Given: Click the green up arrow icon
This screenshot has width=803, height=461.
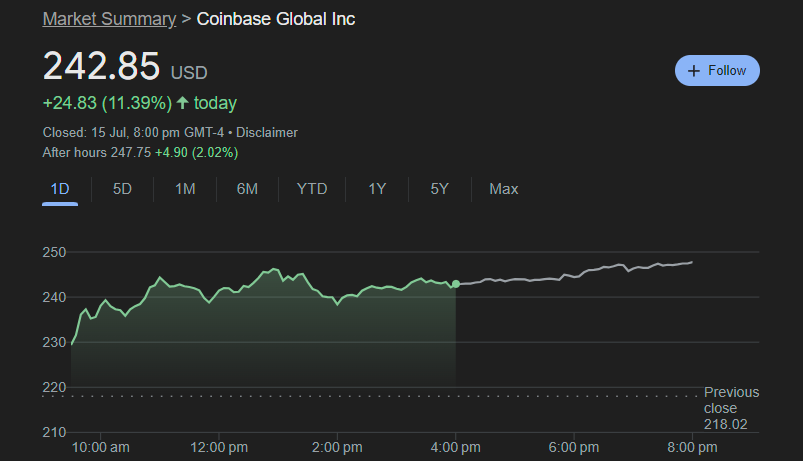Looking at the screenshot, I should pyautogui.click(x=182, y=103).
